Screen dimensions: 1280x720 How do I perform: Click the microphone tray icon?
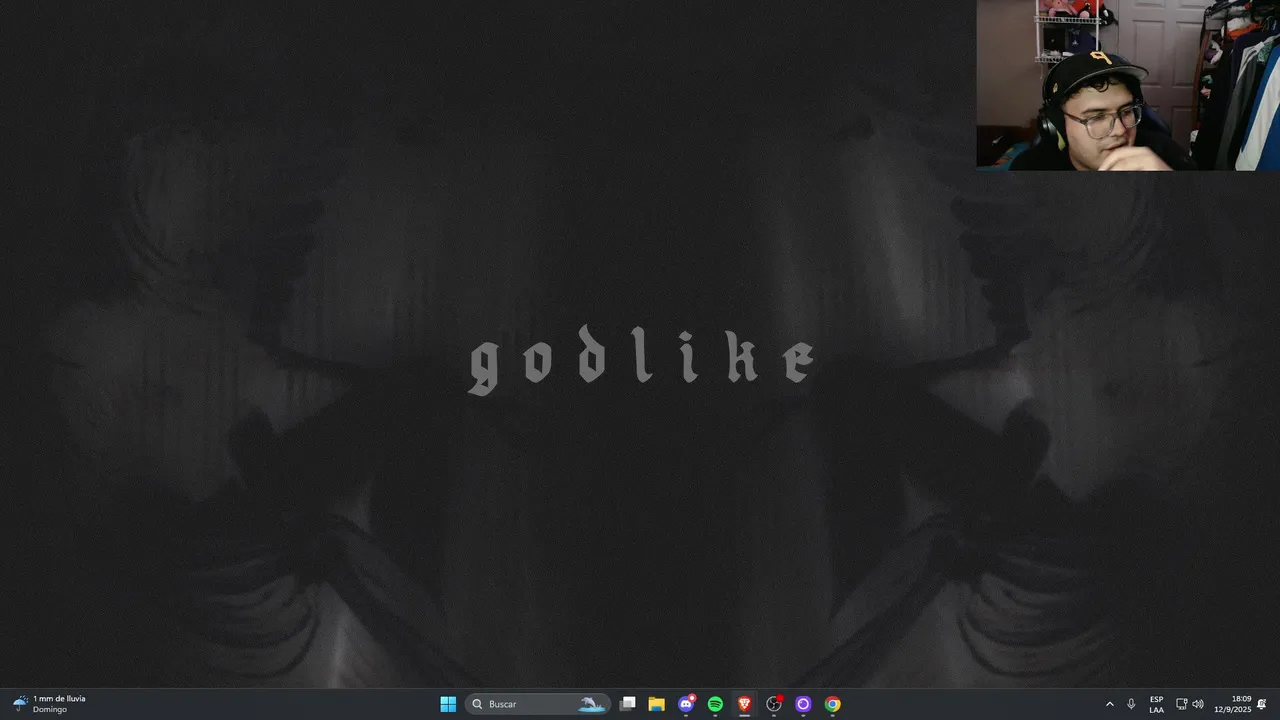click(1131, 704)
